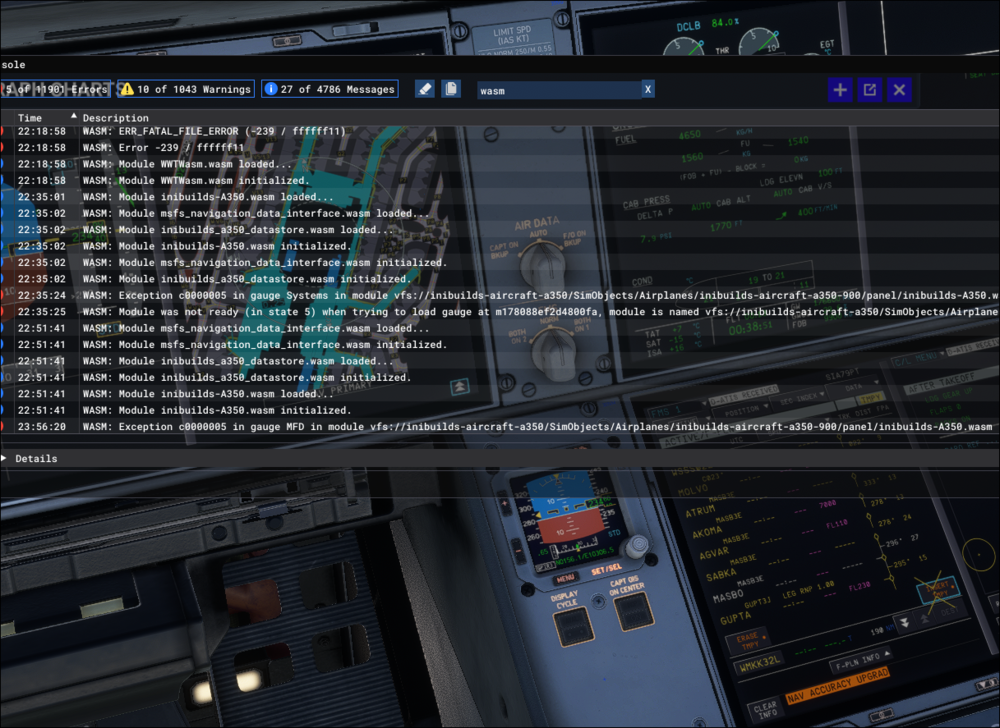The height and width of the screenshot is (728, 1000).
Task: Toggle the Errors filter
Action: pyautogui.click(x=55, y=89)
